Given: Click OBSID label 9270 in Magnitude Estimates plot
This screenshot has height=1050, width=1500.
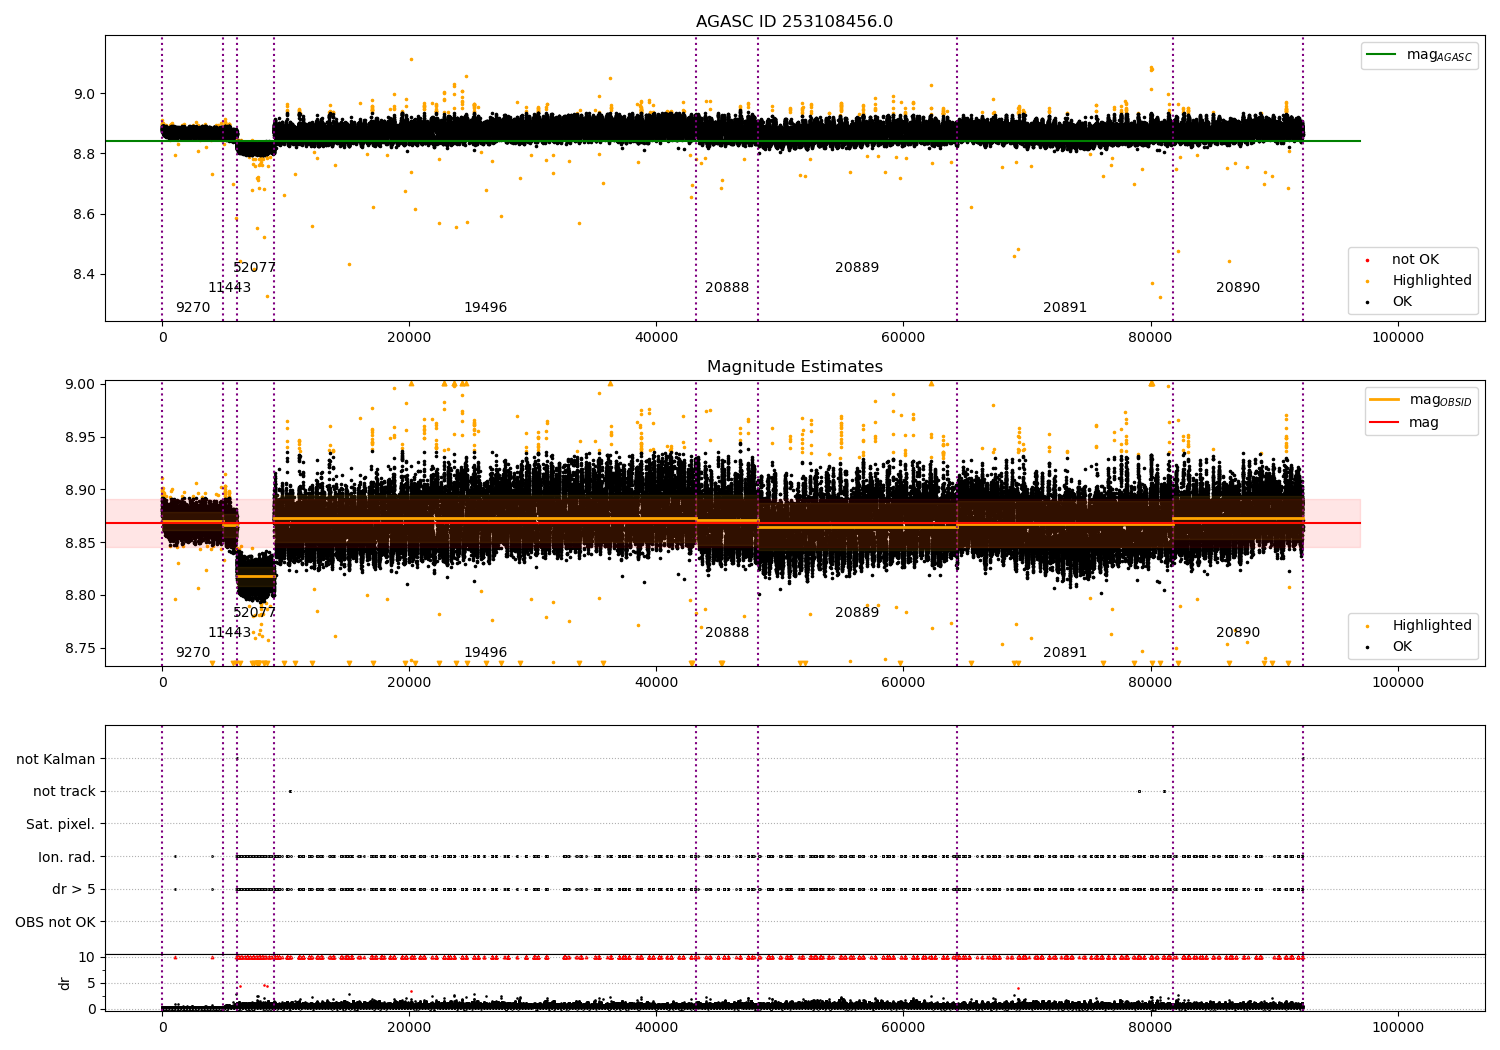Looking at the screenshot, I should (x=193, y=652).
